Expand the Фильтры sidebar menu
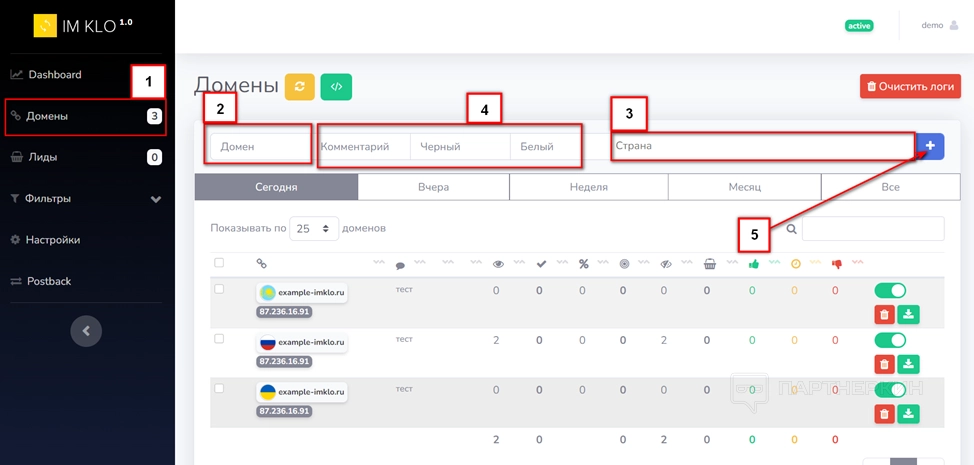Viewport: 974px width, 465px height. [86, 199]
